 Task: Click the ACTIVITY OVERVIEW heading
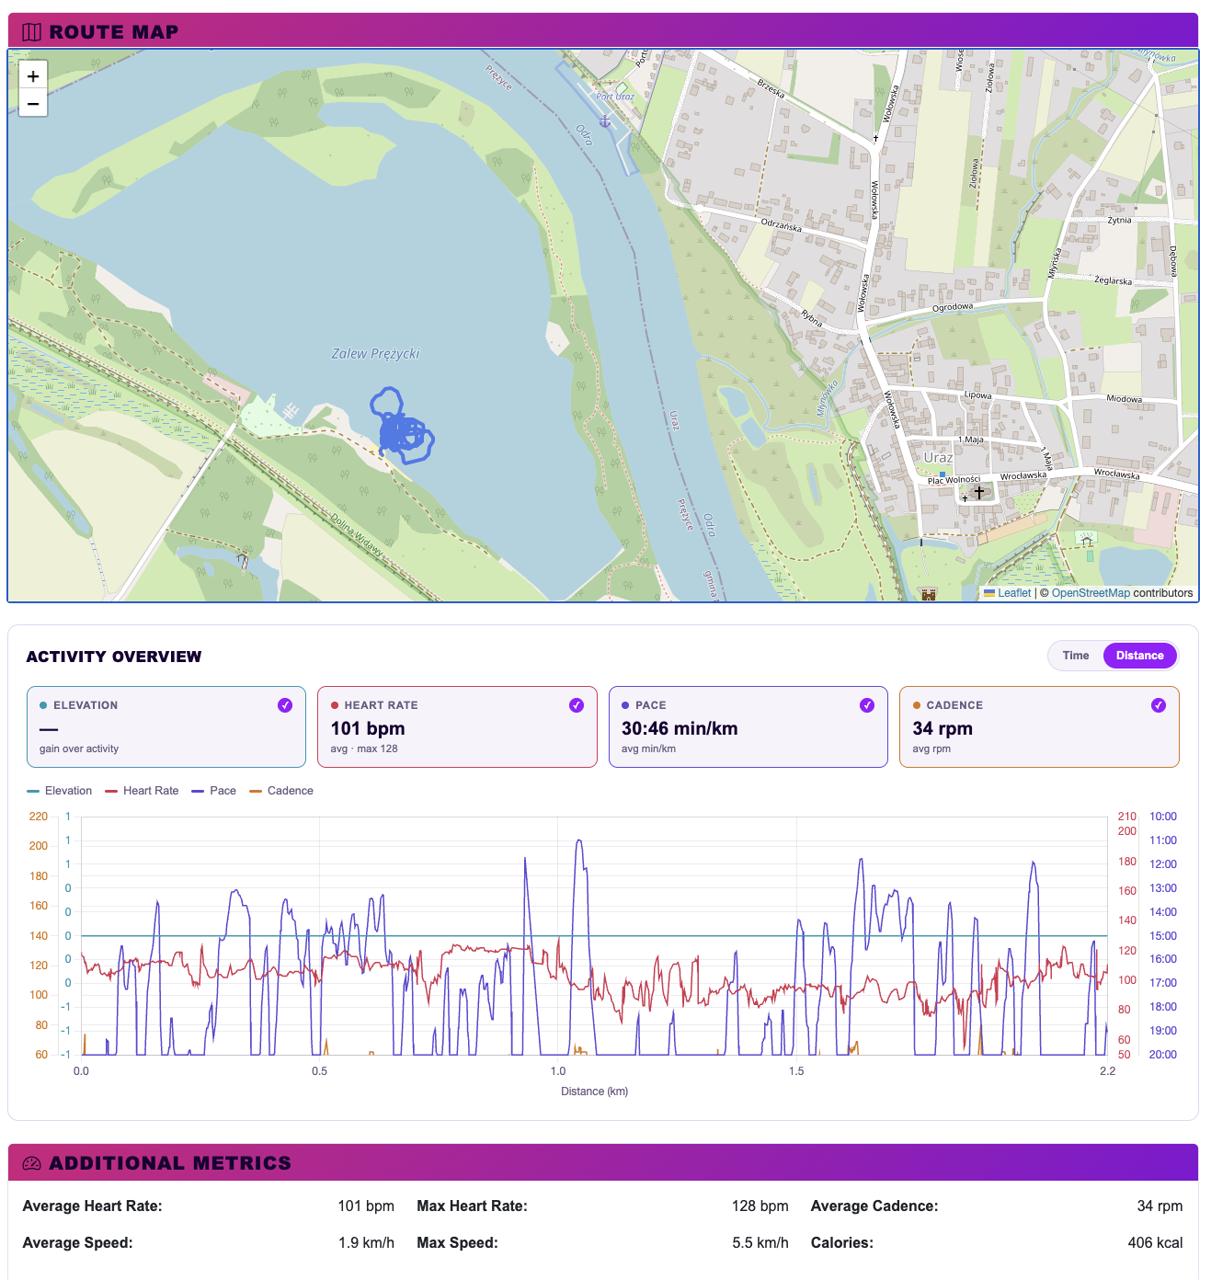click(114, 657)
